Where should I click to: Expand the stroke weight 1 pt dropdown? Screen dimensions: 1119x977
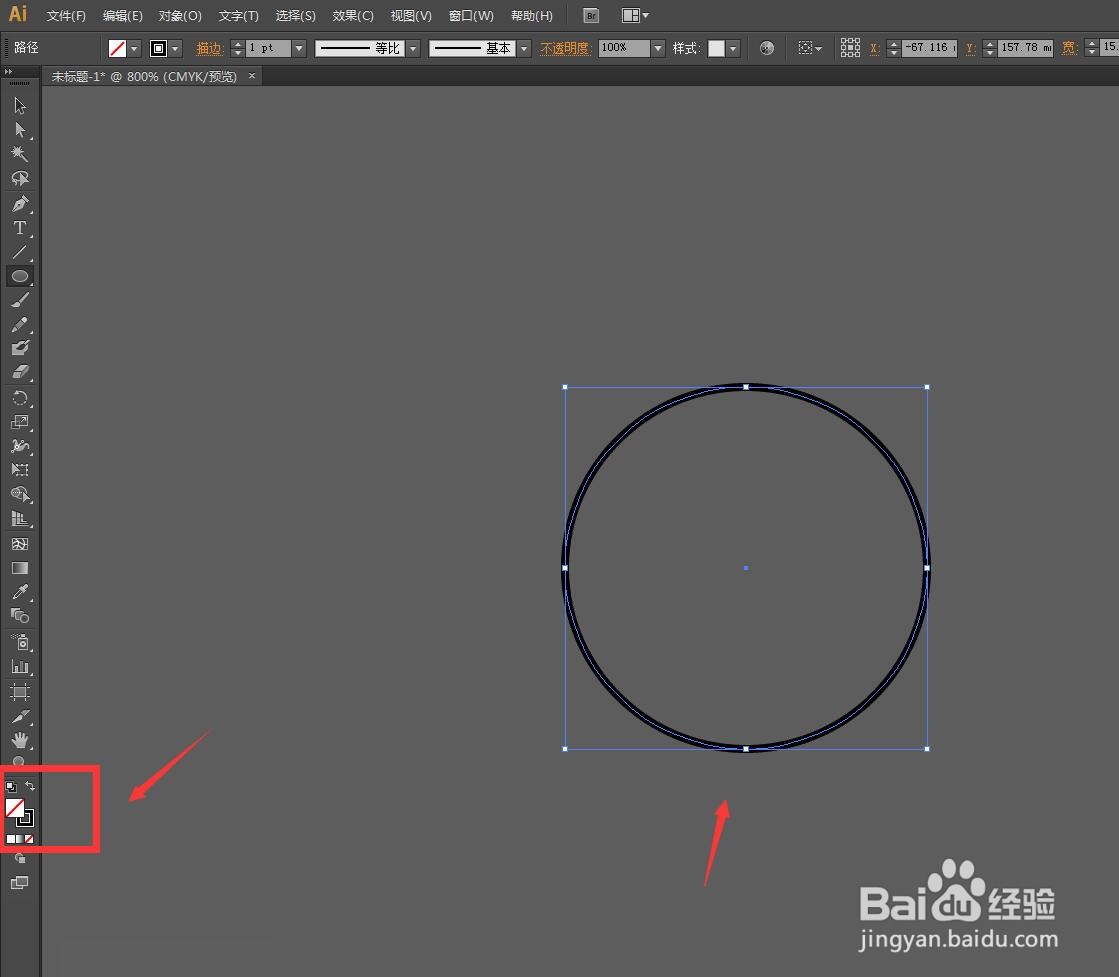point(300,48)
